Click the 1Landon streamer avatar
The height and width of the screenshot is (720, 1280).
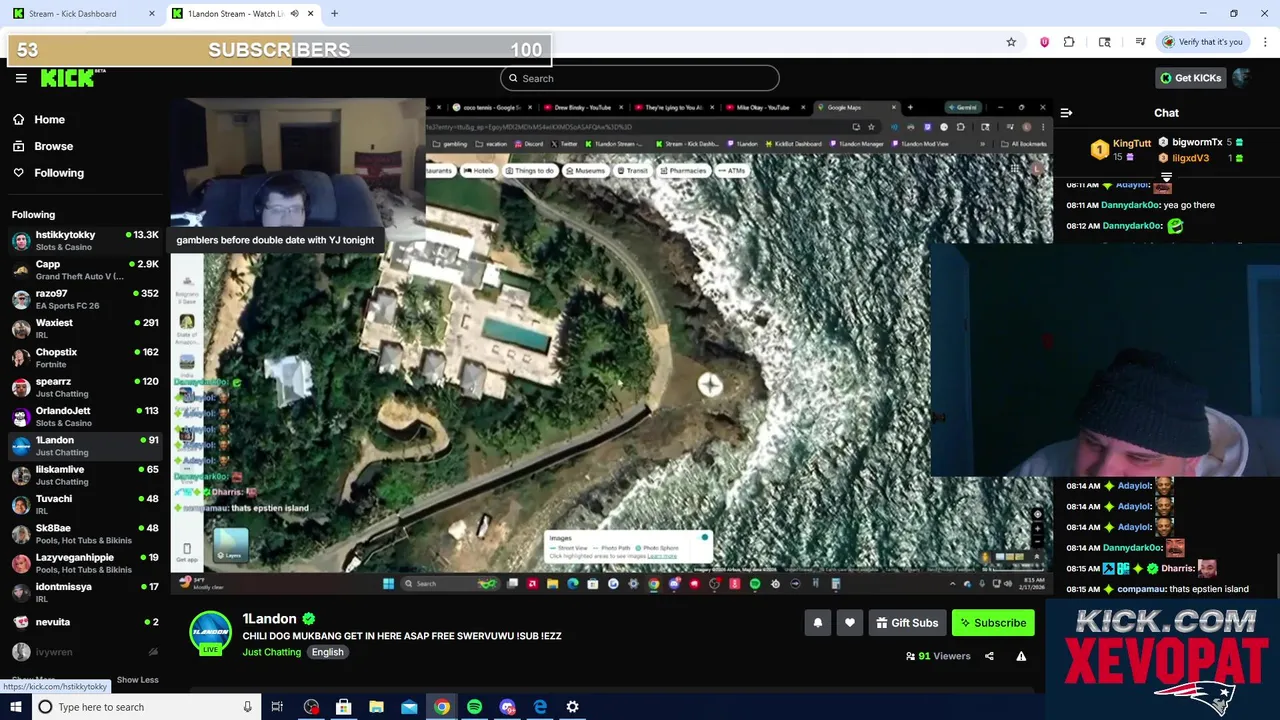tap(210, 633)
